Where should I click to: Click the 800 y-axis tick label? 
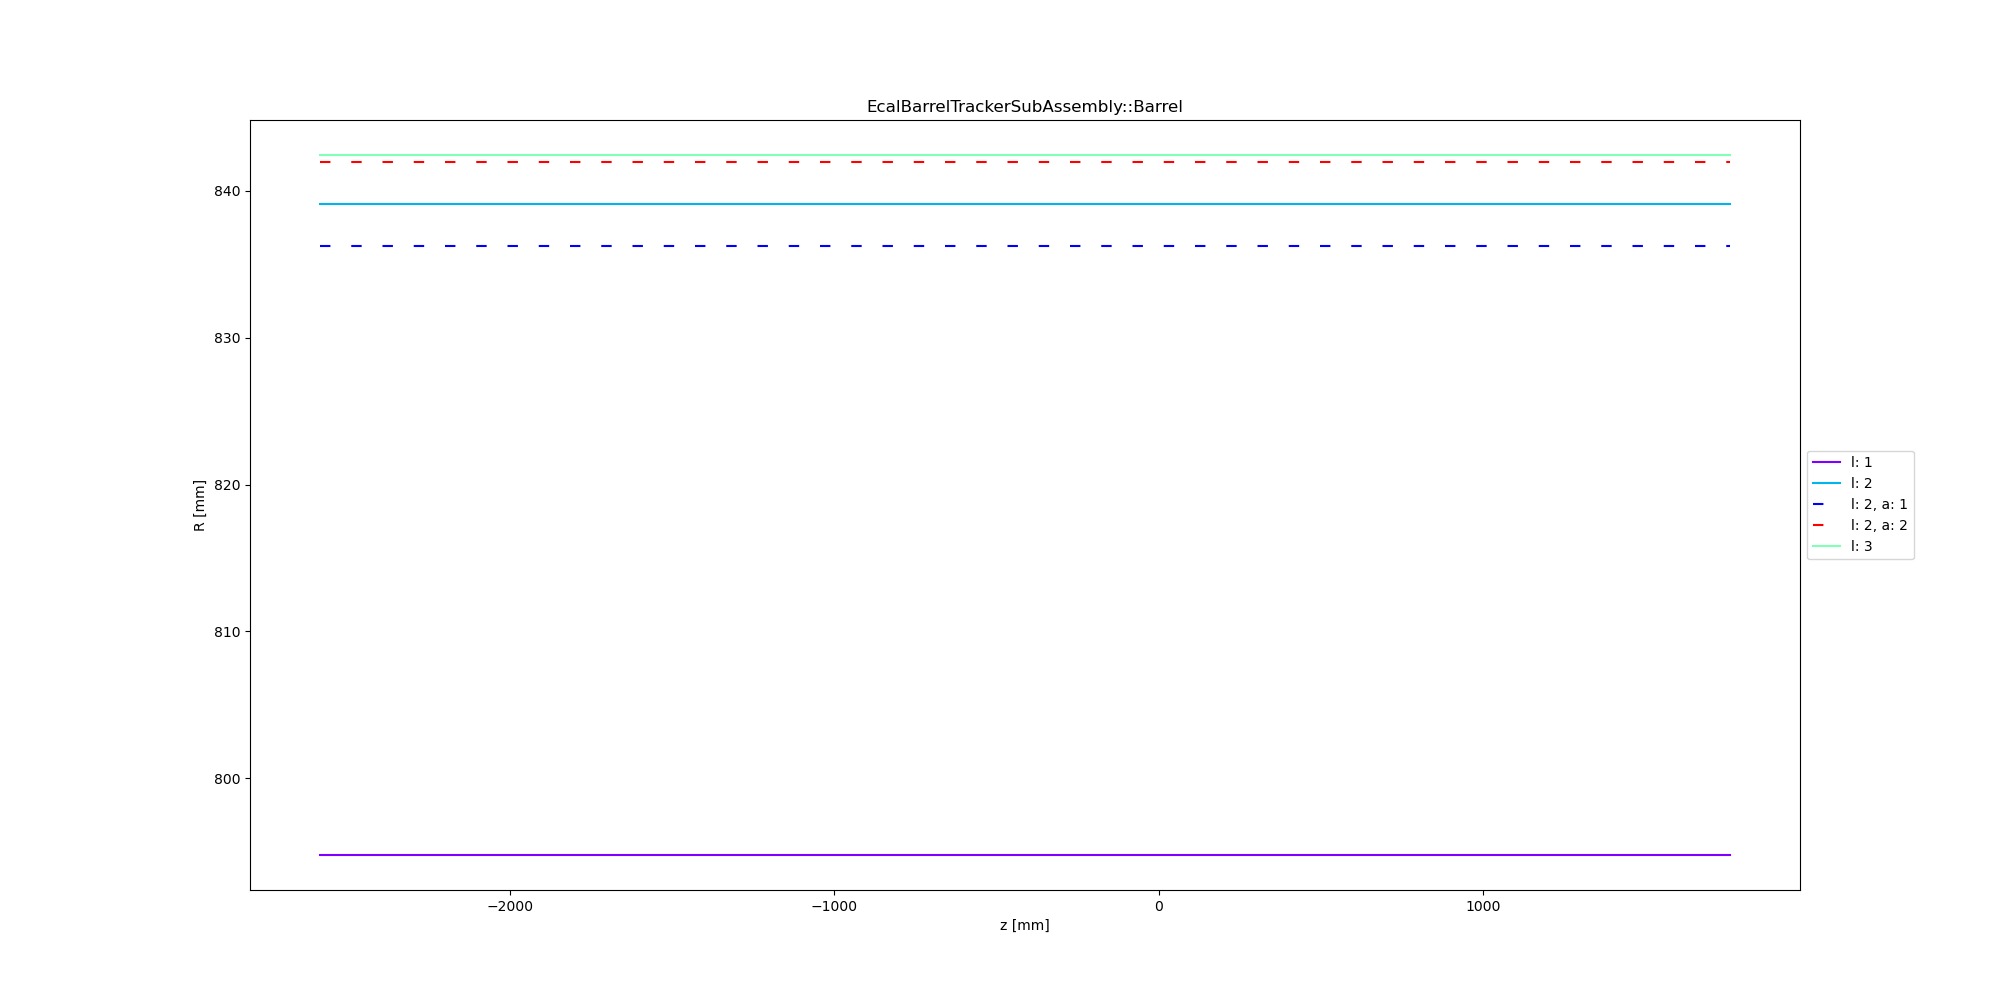point(226,779)
